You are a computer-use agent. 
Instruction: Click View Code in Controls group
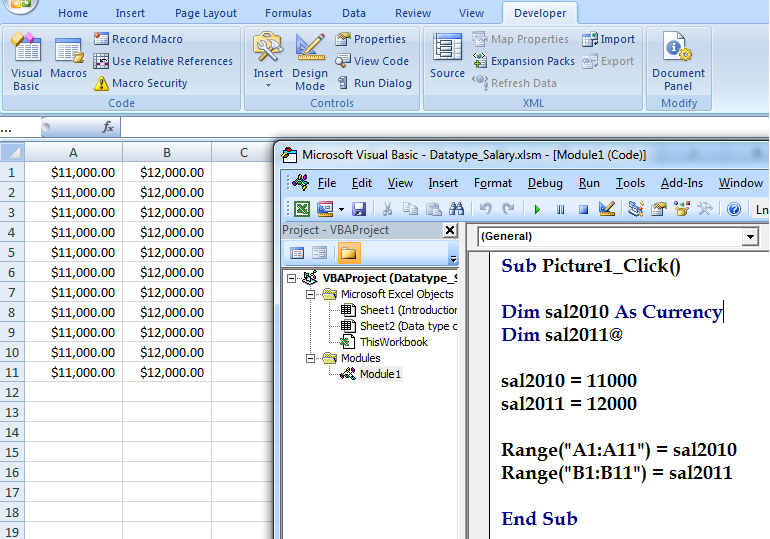[x=372, y=61]
